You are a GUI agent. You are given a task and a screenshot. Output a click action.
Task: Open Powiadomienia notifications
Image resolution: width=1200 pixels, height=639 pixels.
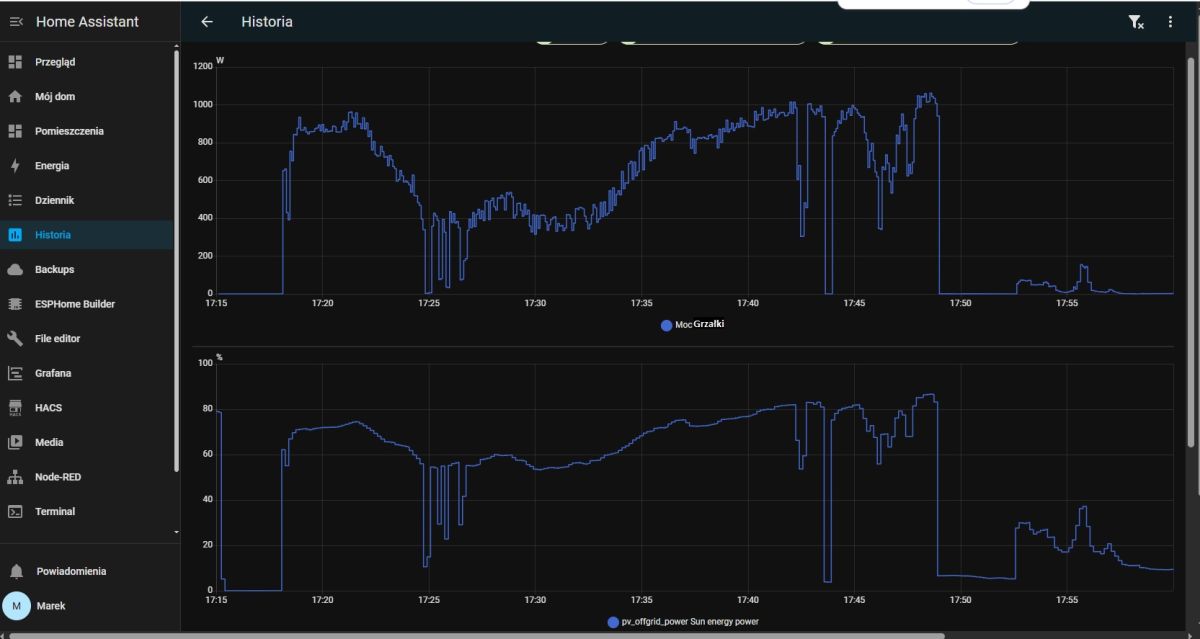pyautogui.click(x=87, y=571)
